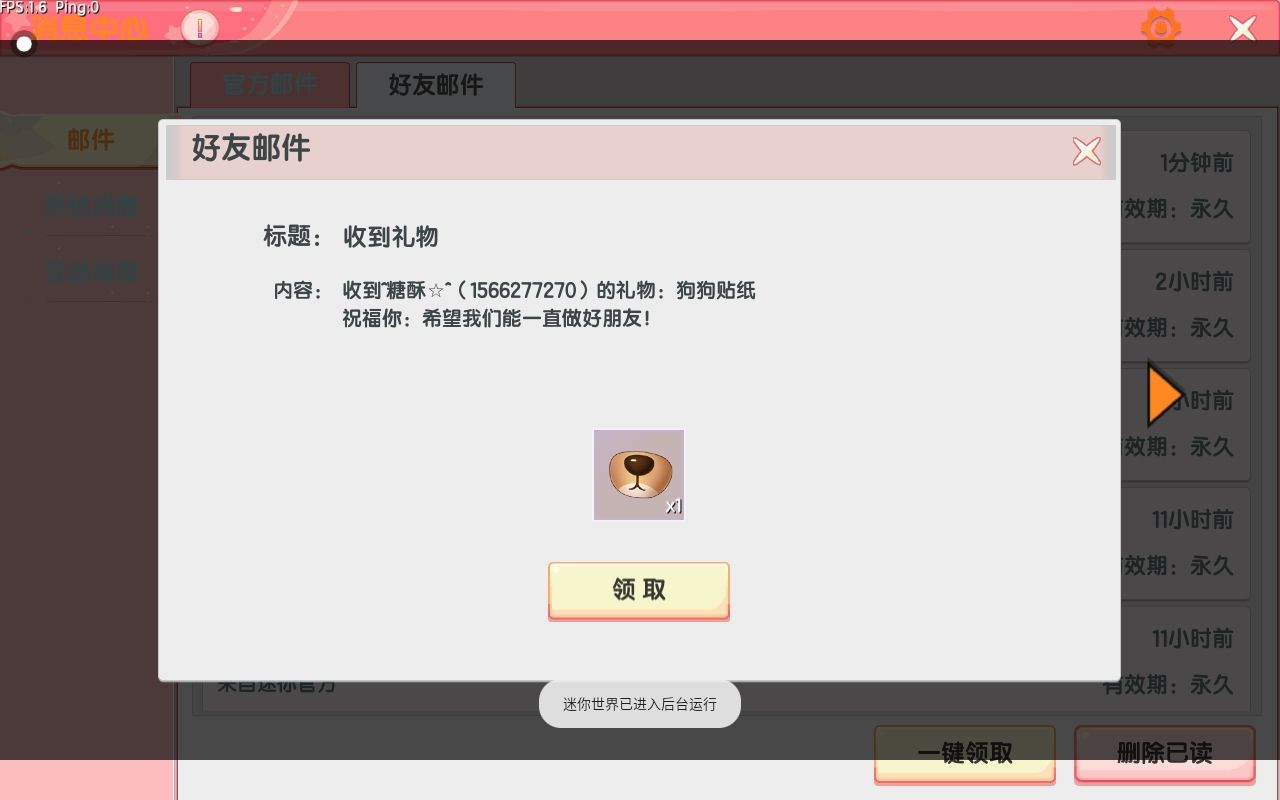The width and height of the screenshot is (1280, 800).
Task: Close the 好友邮件 dialog with X
Action: [1086, 151]
